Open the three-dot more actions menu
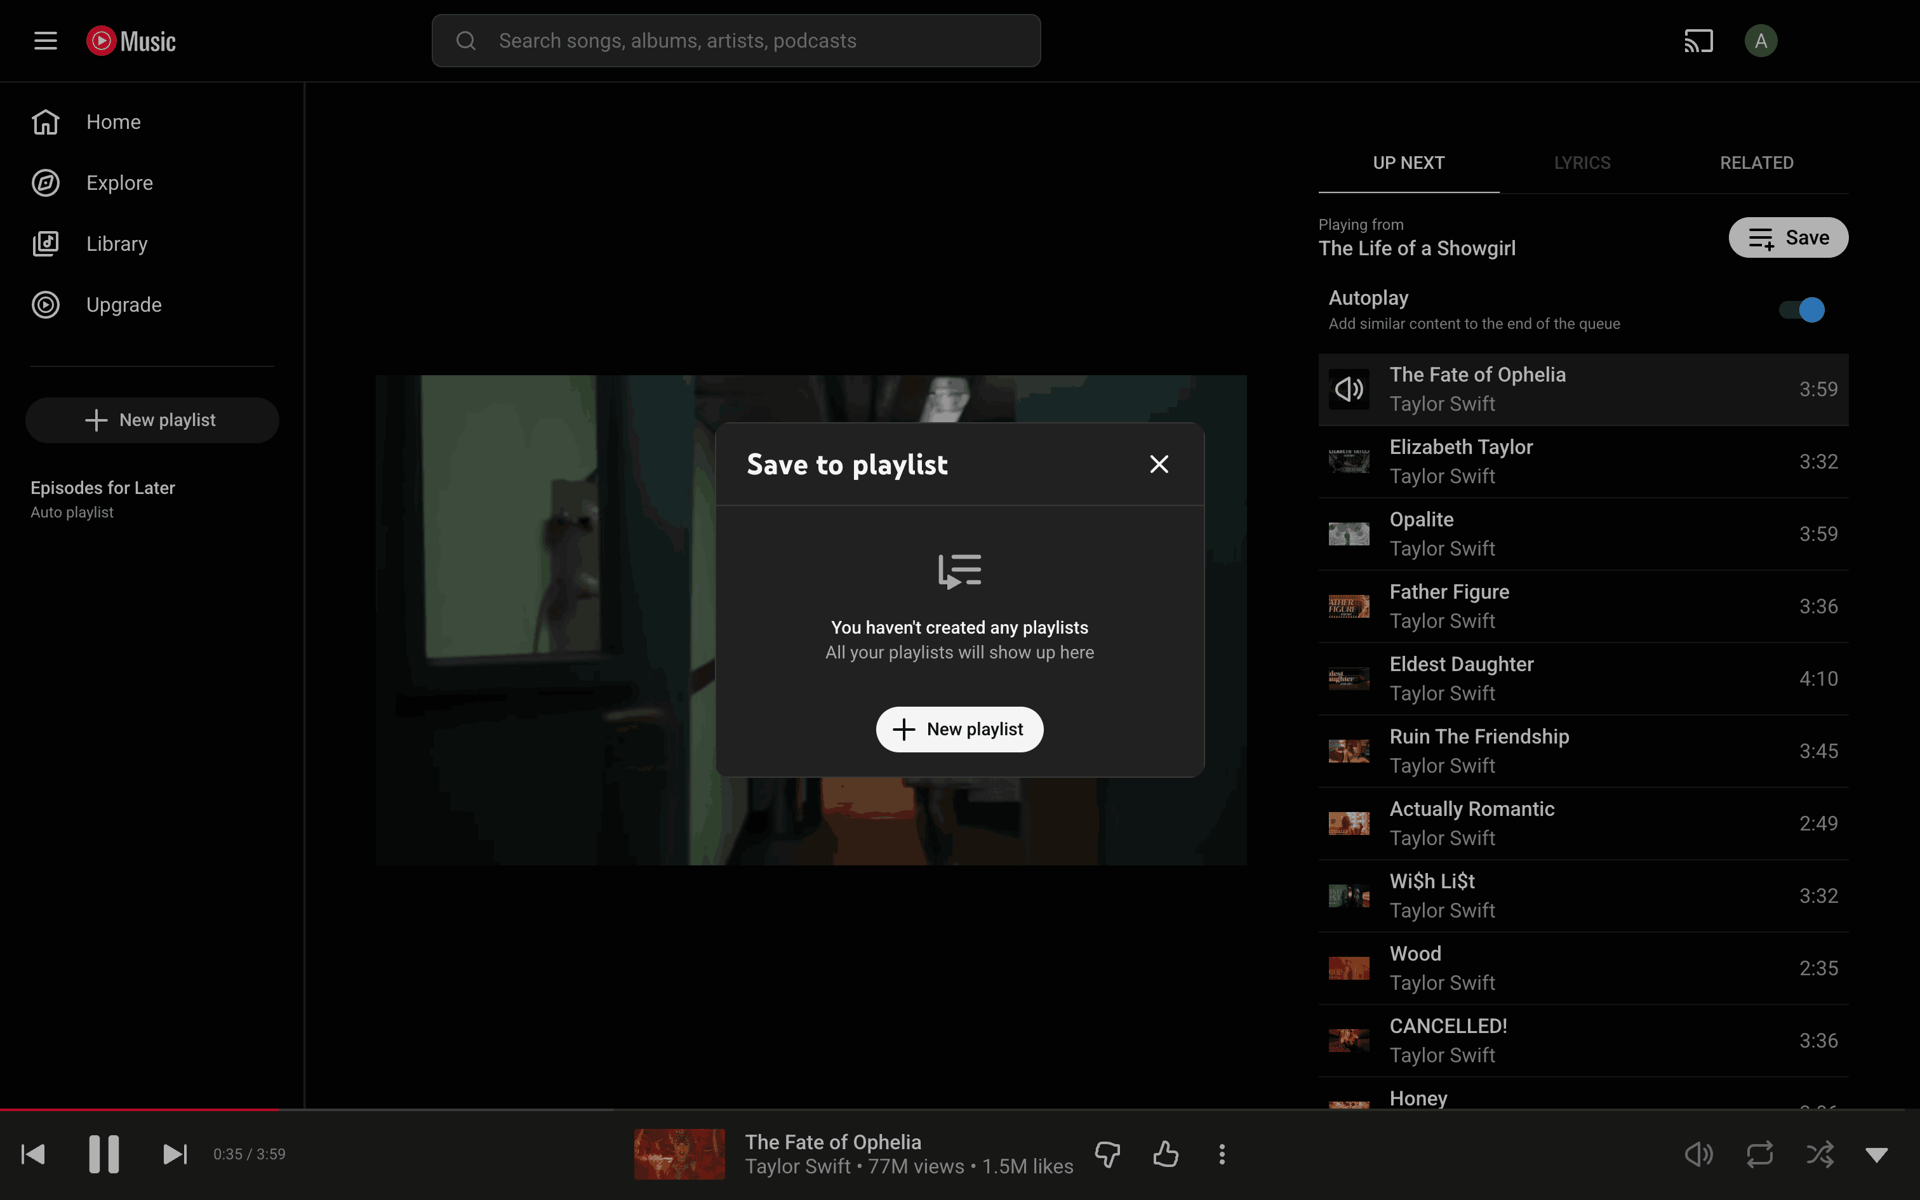 1222,1154
